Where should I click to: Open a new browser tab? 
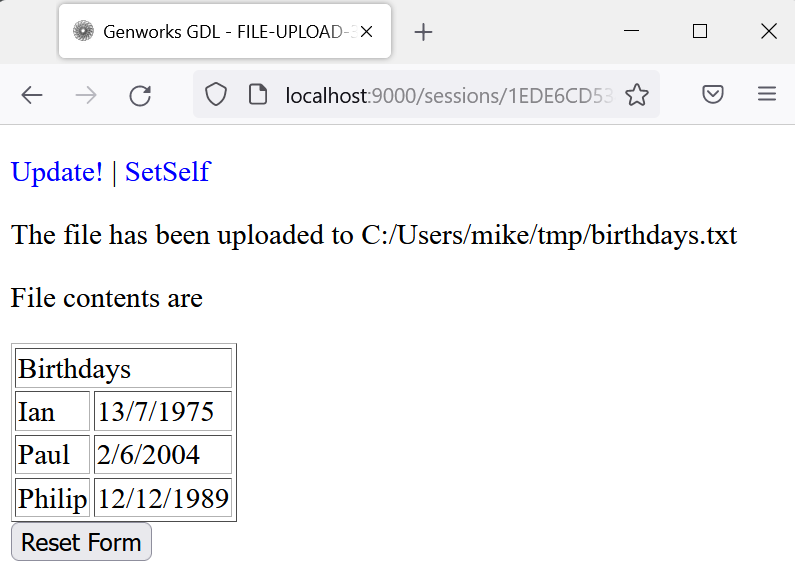click(x=423, y=32)
